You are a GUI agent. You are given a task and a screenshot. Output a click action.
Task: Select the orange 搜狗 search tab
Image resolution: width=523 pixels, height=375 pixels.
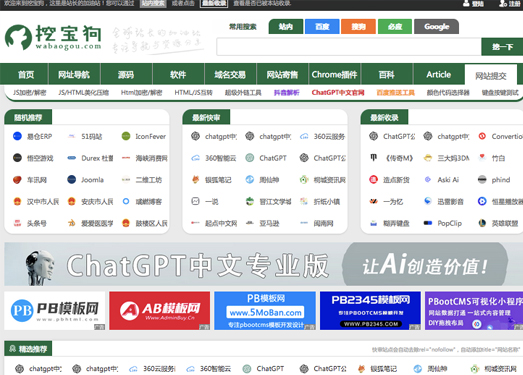coord(358,27)
